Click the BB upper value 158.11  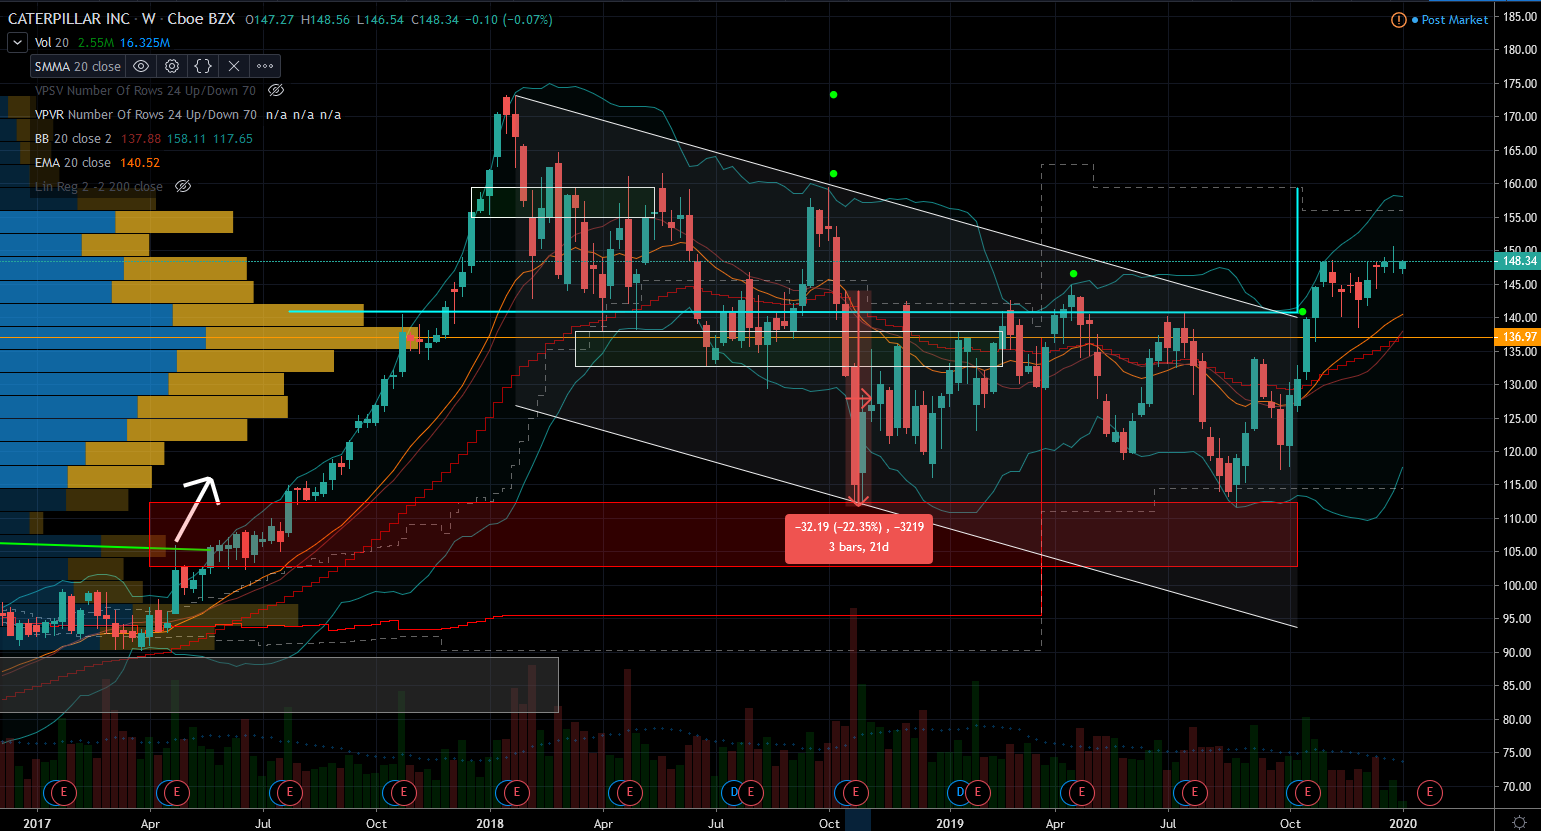click(x=187, y=138)
